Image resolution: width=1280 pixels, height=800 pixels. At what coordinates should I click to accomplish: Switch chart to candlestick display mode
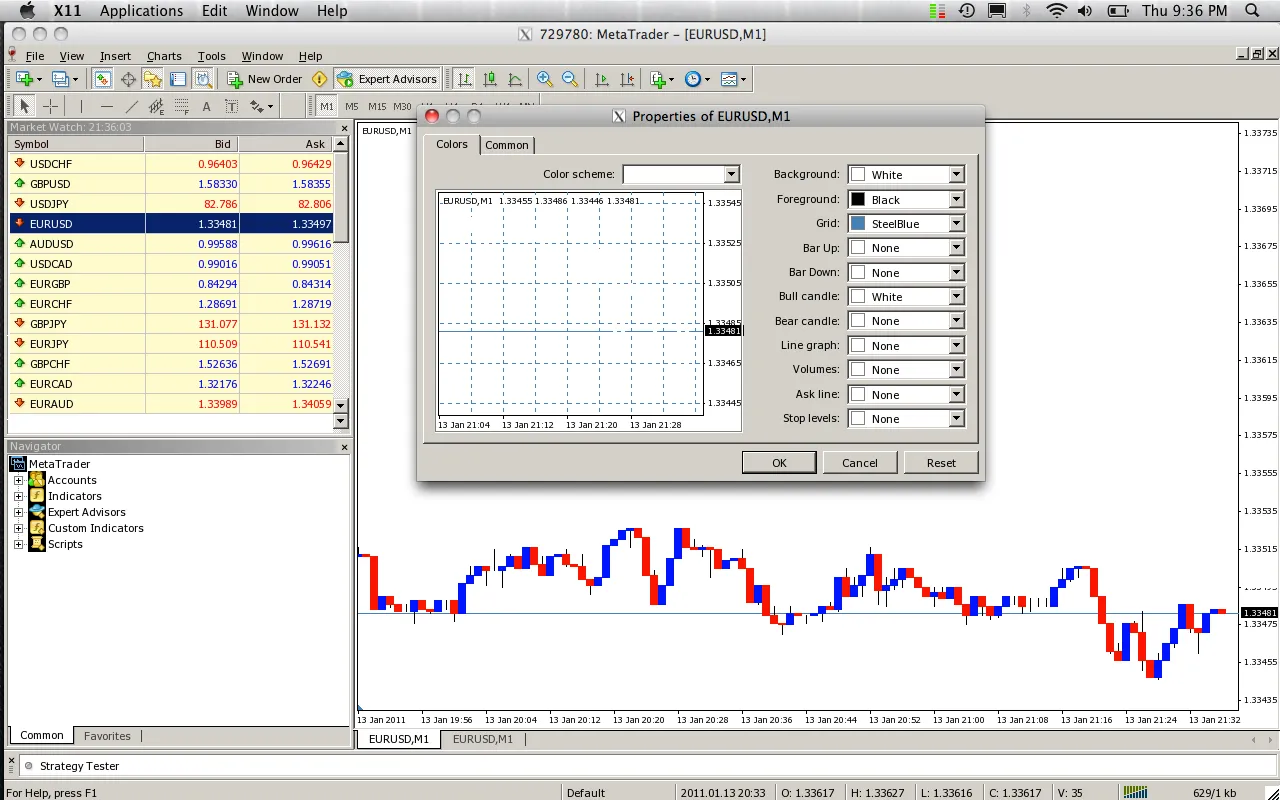[x=492, y=79]
